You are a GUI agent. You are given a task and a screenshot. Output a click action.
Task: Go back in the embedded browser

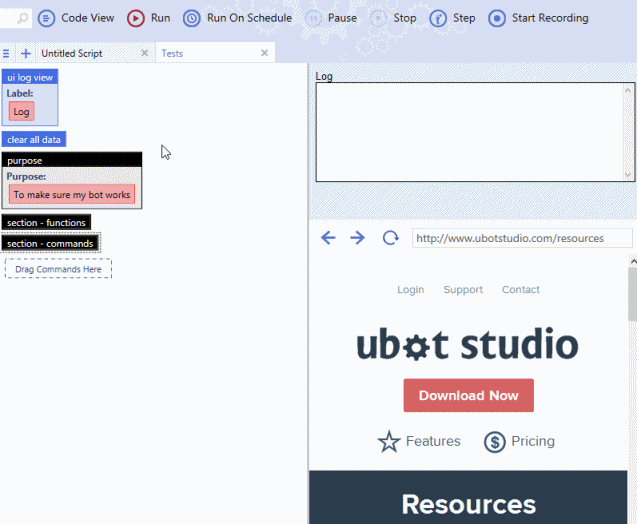[x=328, y=238]
